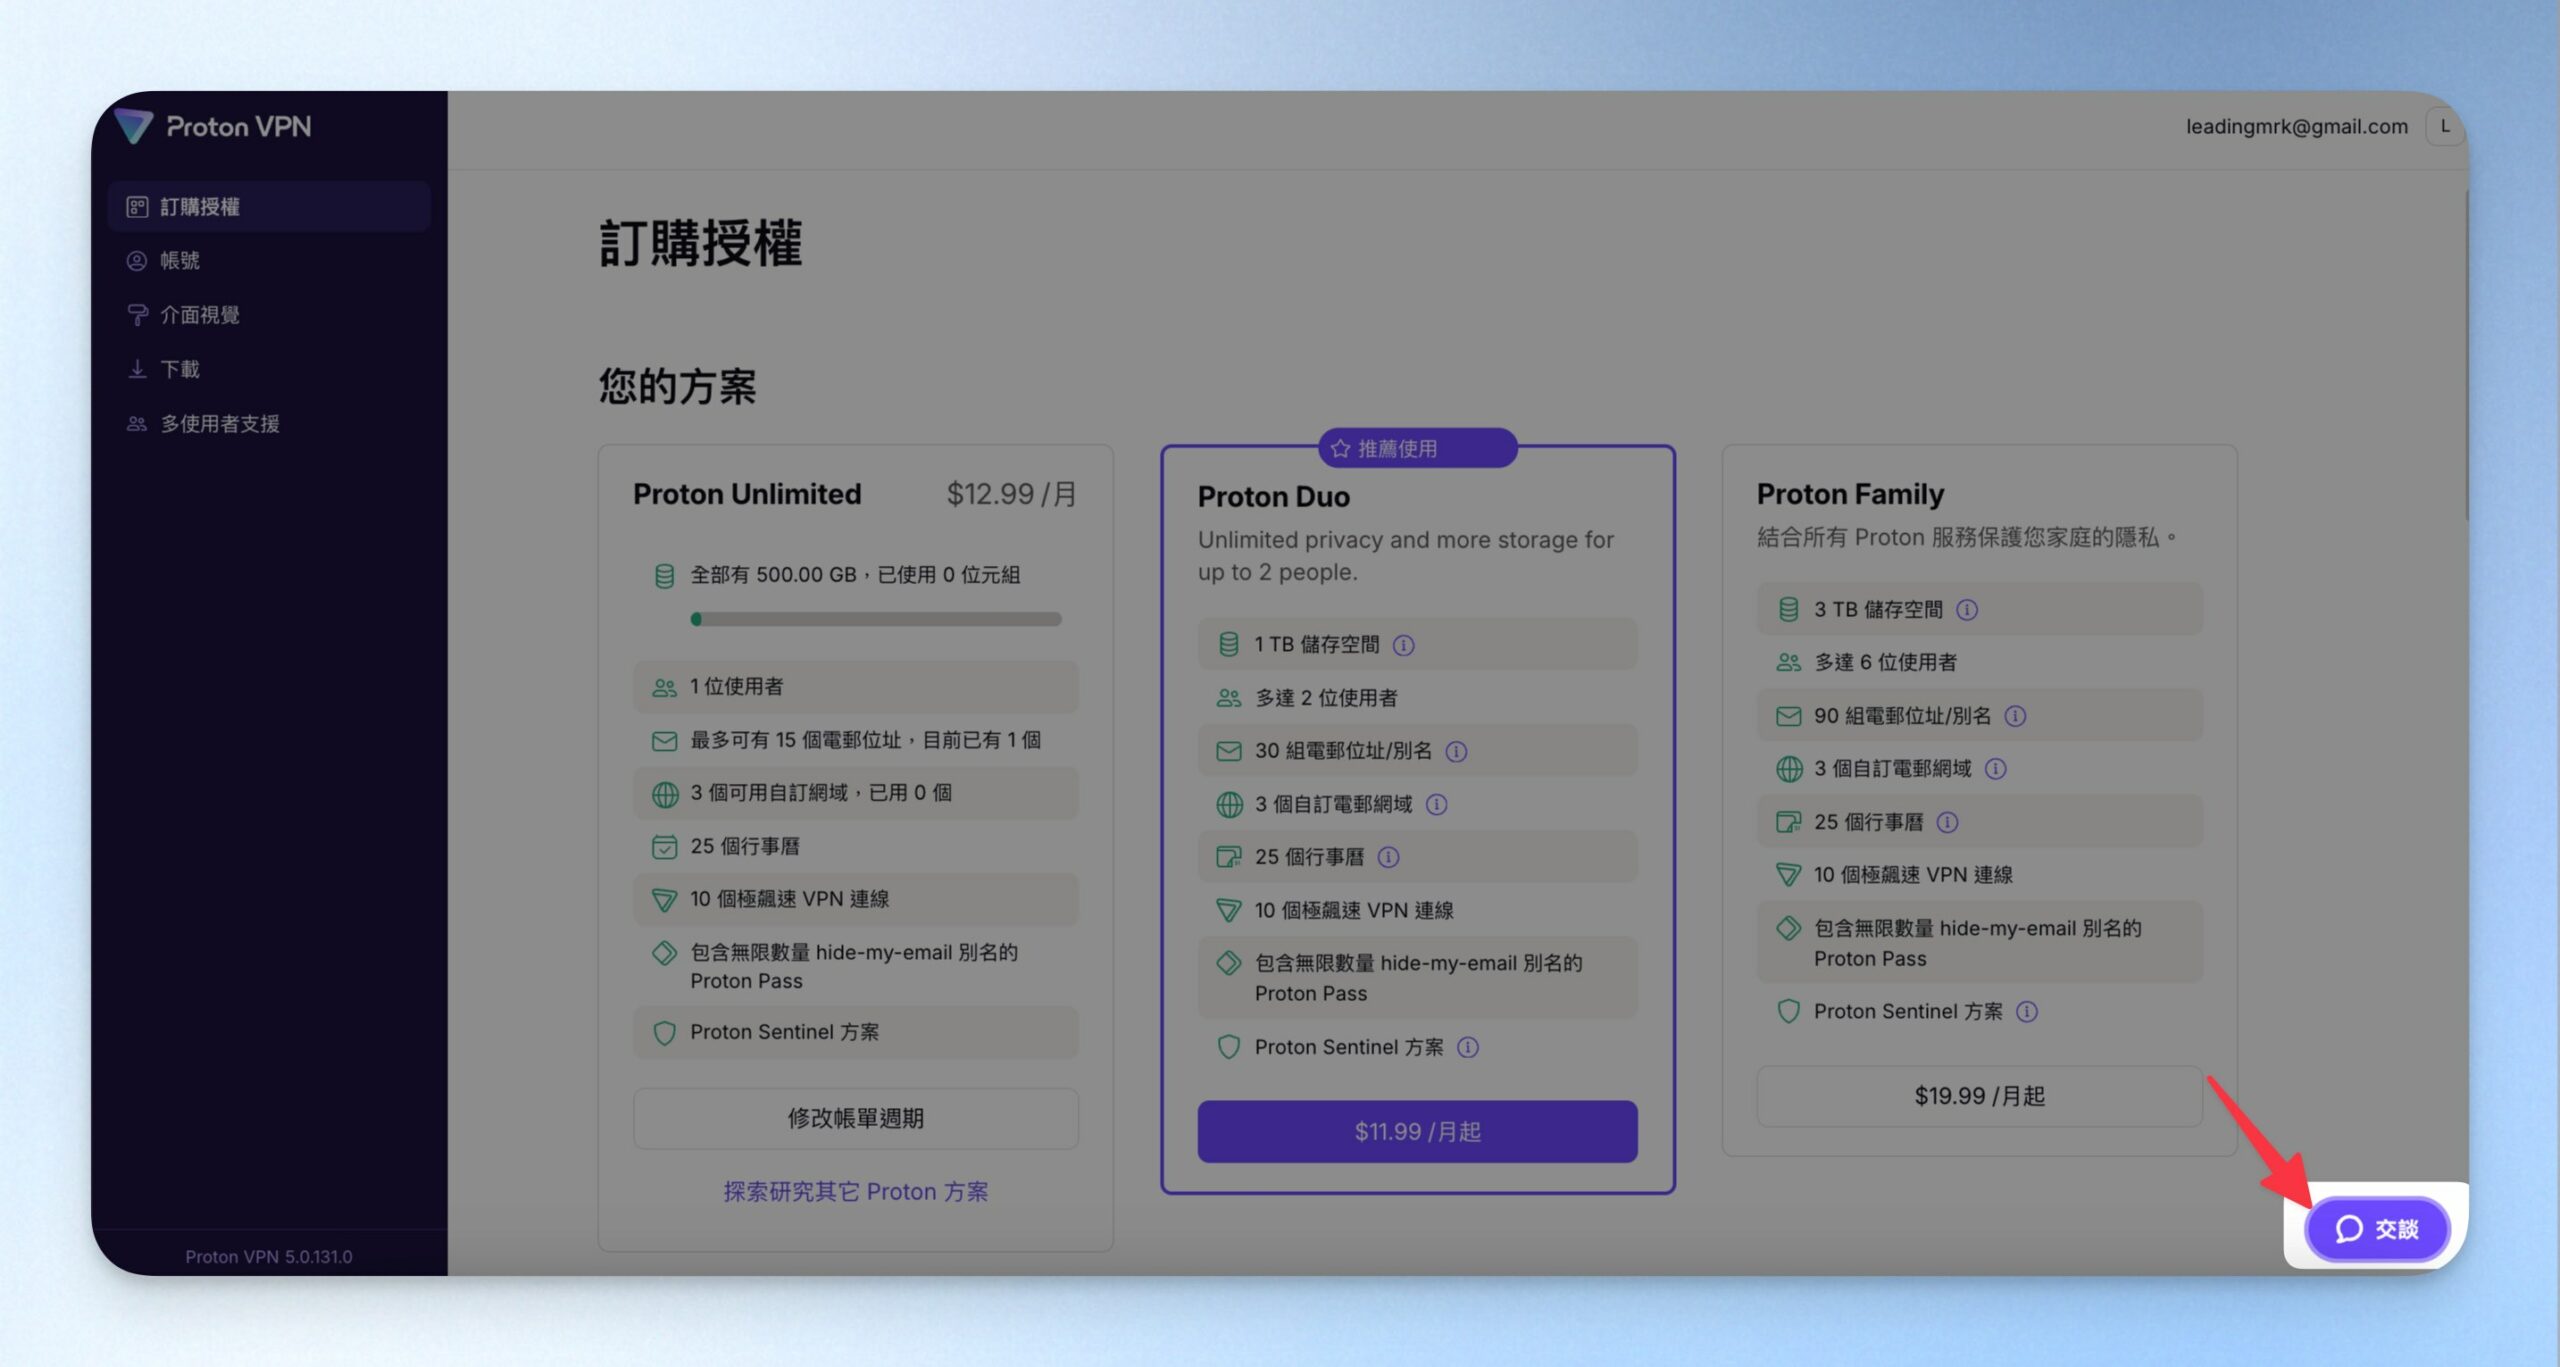Show info for Duo 3 個自訂電郵網域
Image resolution: width=2560 pixels, height=1367 pixels.
click(x=1436, y=804)
